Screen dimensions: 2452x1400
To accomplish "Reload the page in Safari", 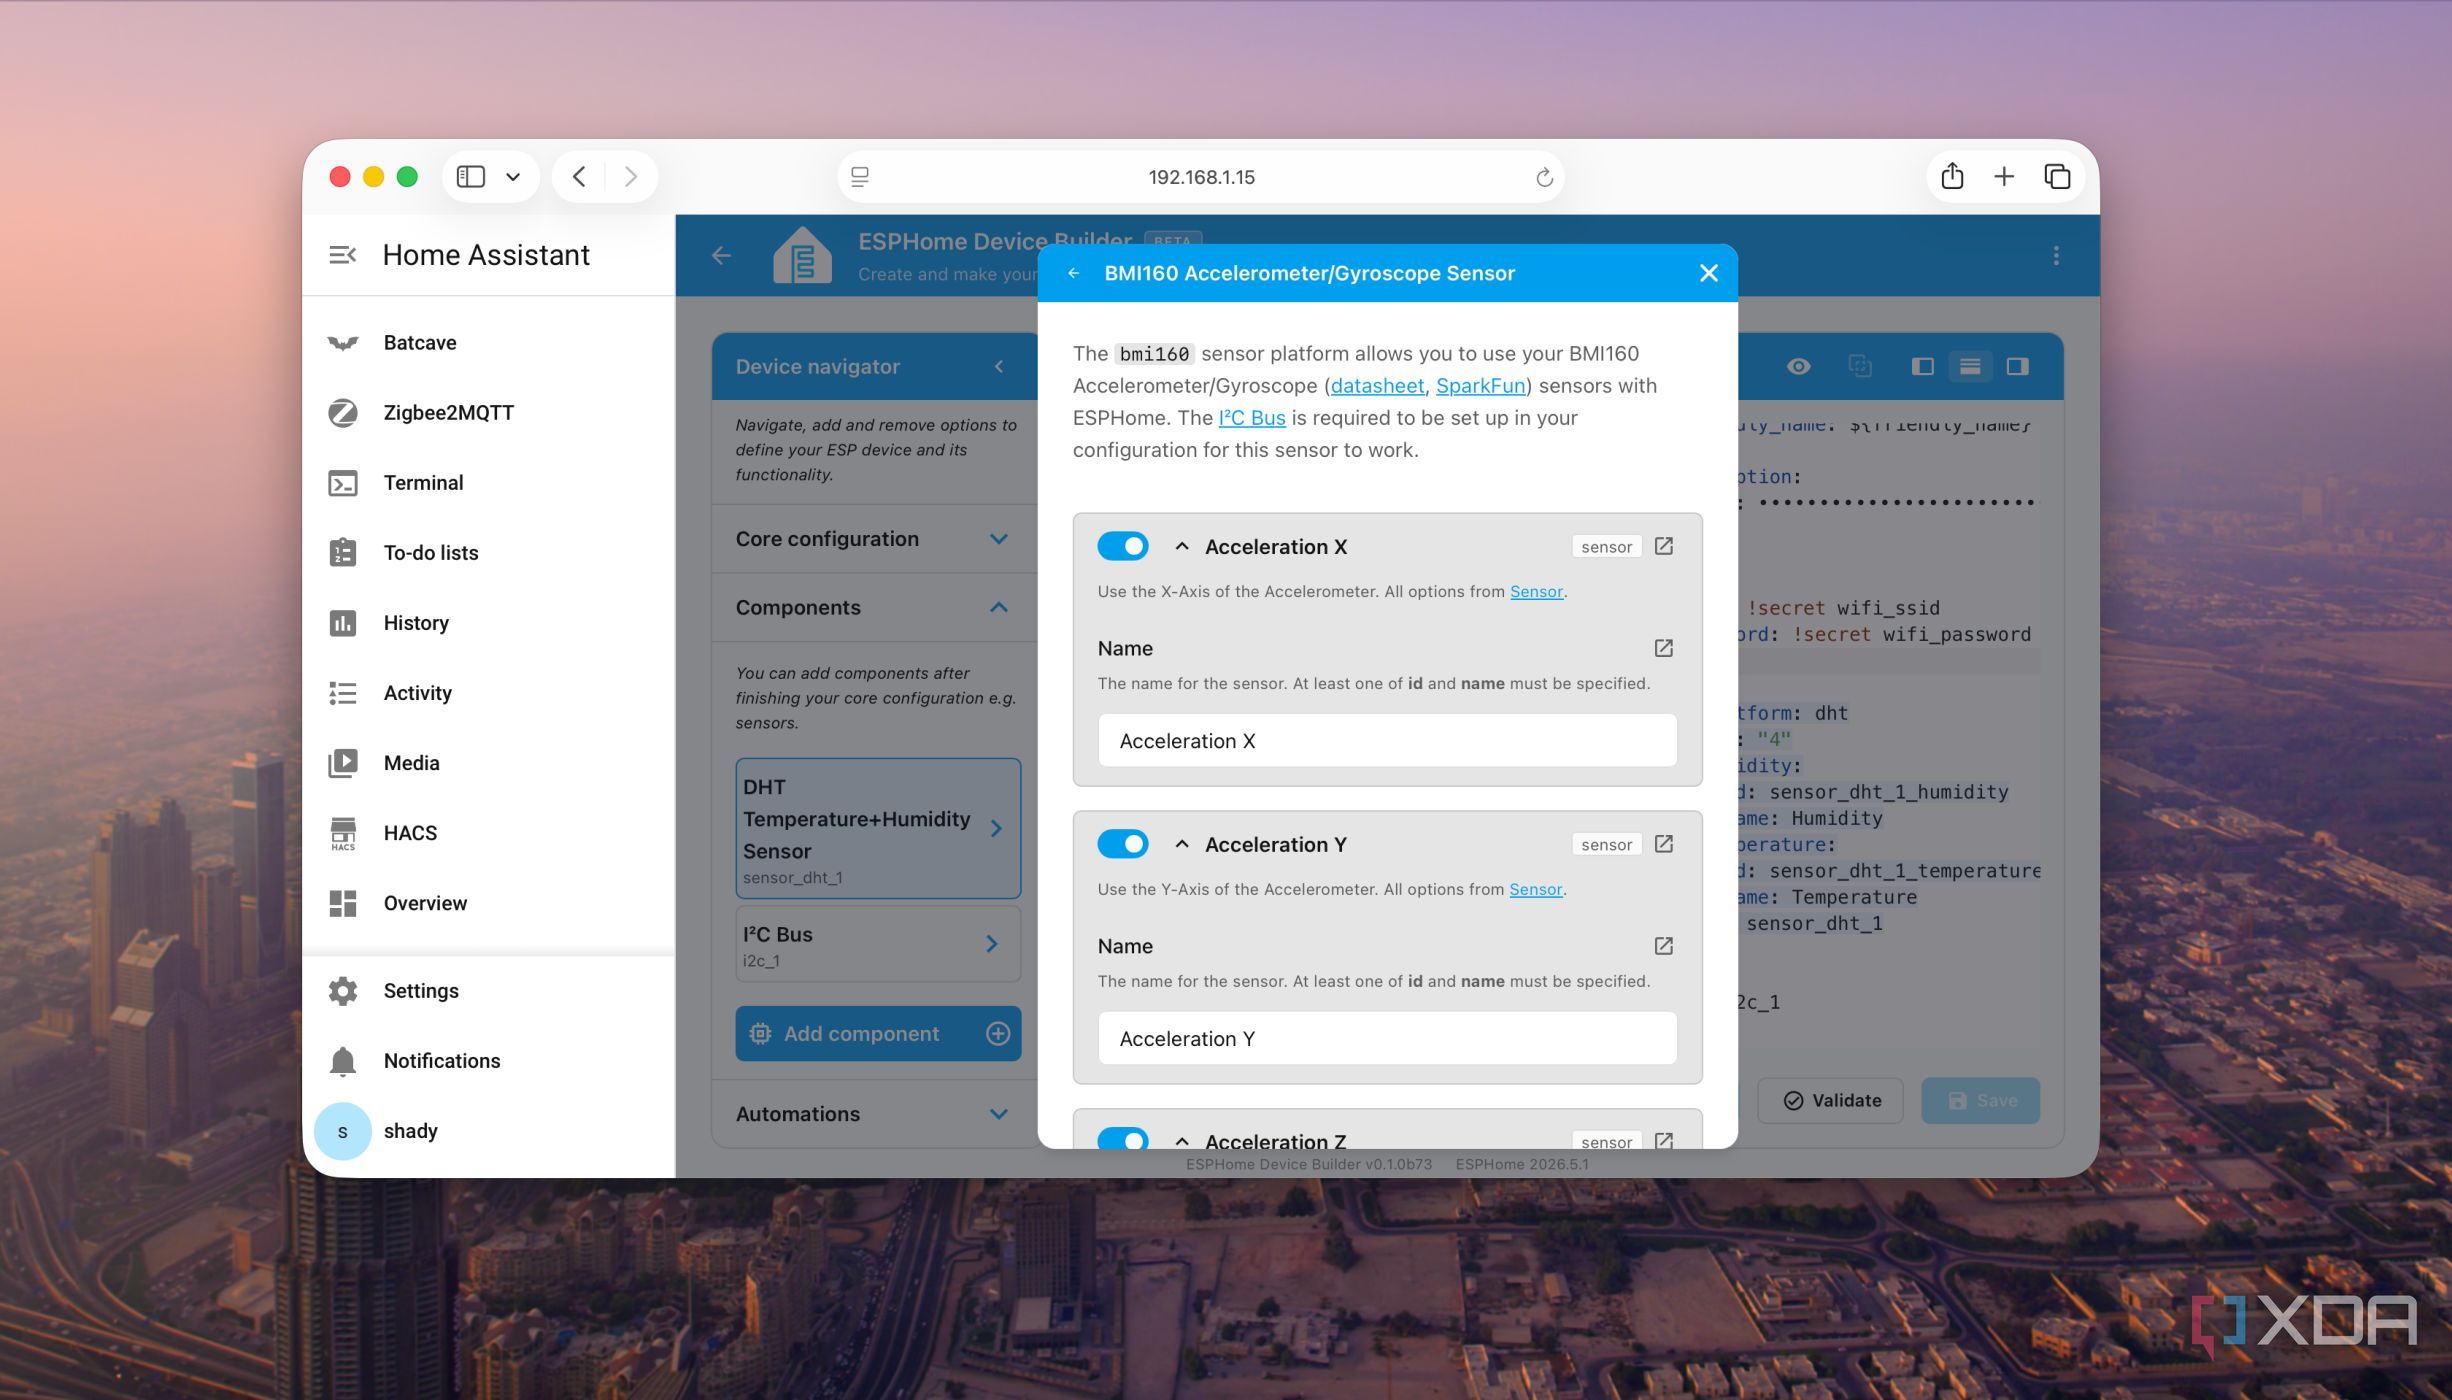I will pos(1543,177).
